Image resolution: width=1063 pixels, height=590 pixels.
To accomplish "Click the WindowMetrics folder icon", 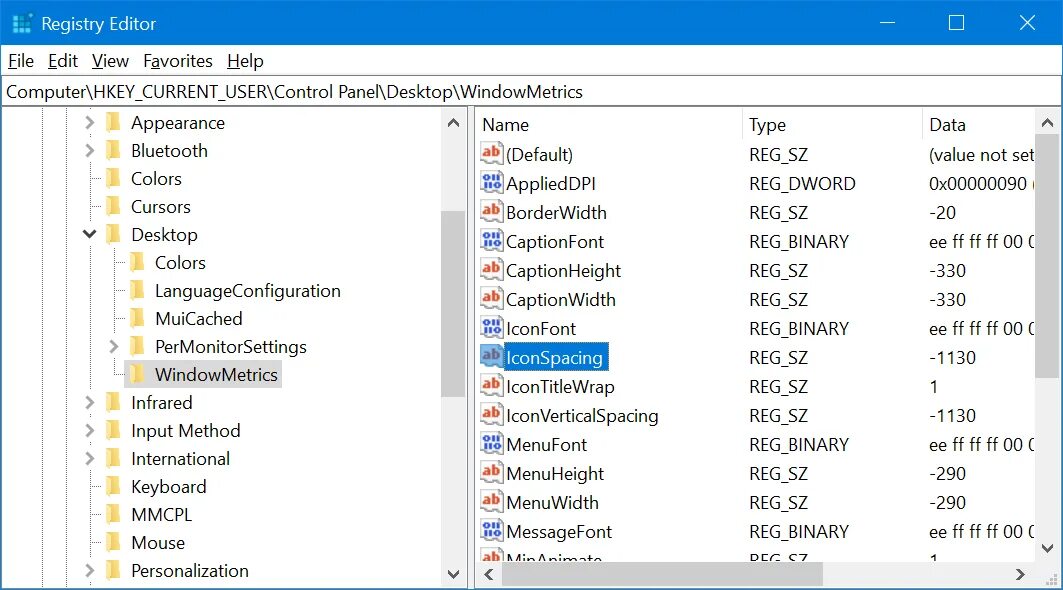I will pos(136,374).
